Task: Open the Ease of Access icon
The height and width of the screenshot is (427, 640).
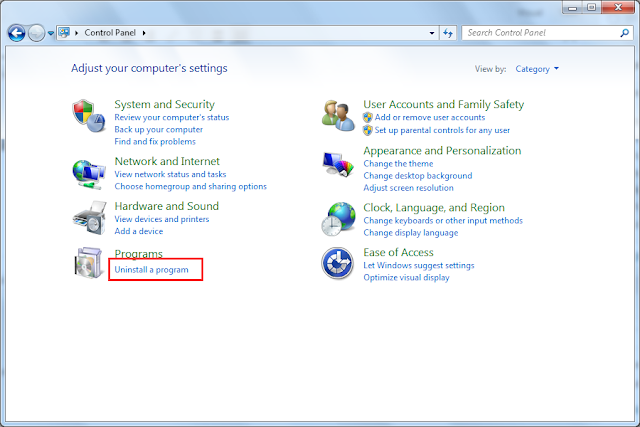Action: (x=337, y=263)
